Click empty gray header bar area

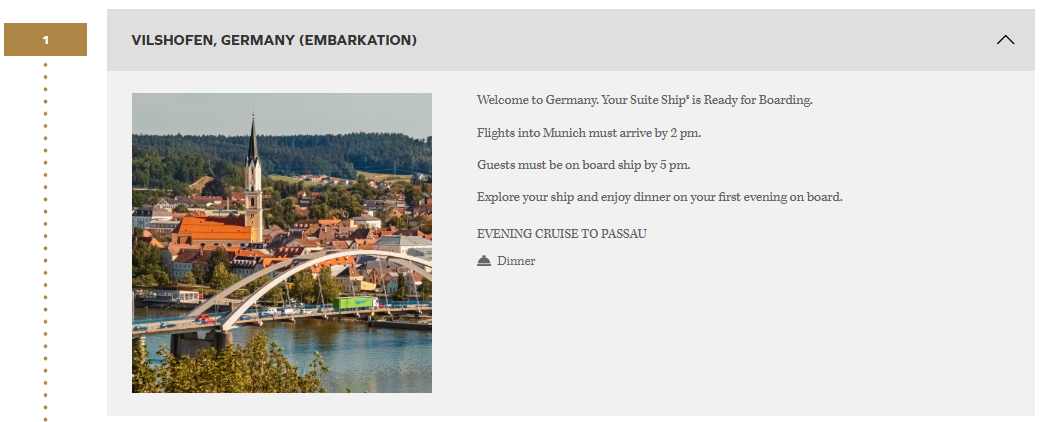700,40
